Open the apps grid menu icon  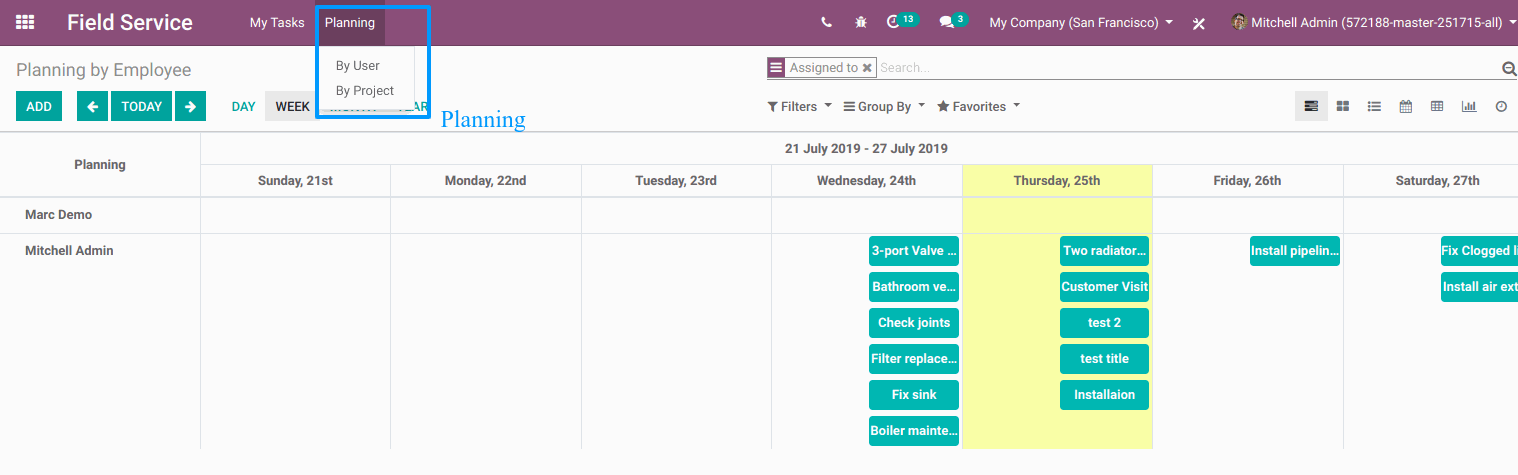point(25,22)
